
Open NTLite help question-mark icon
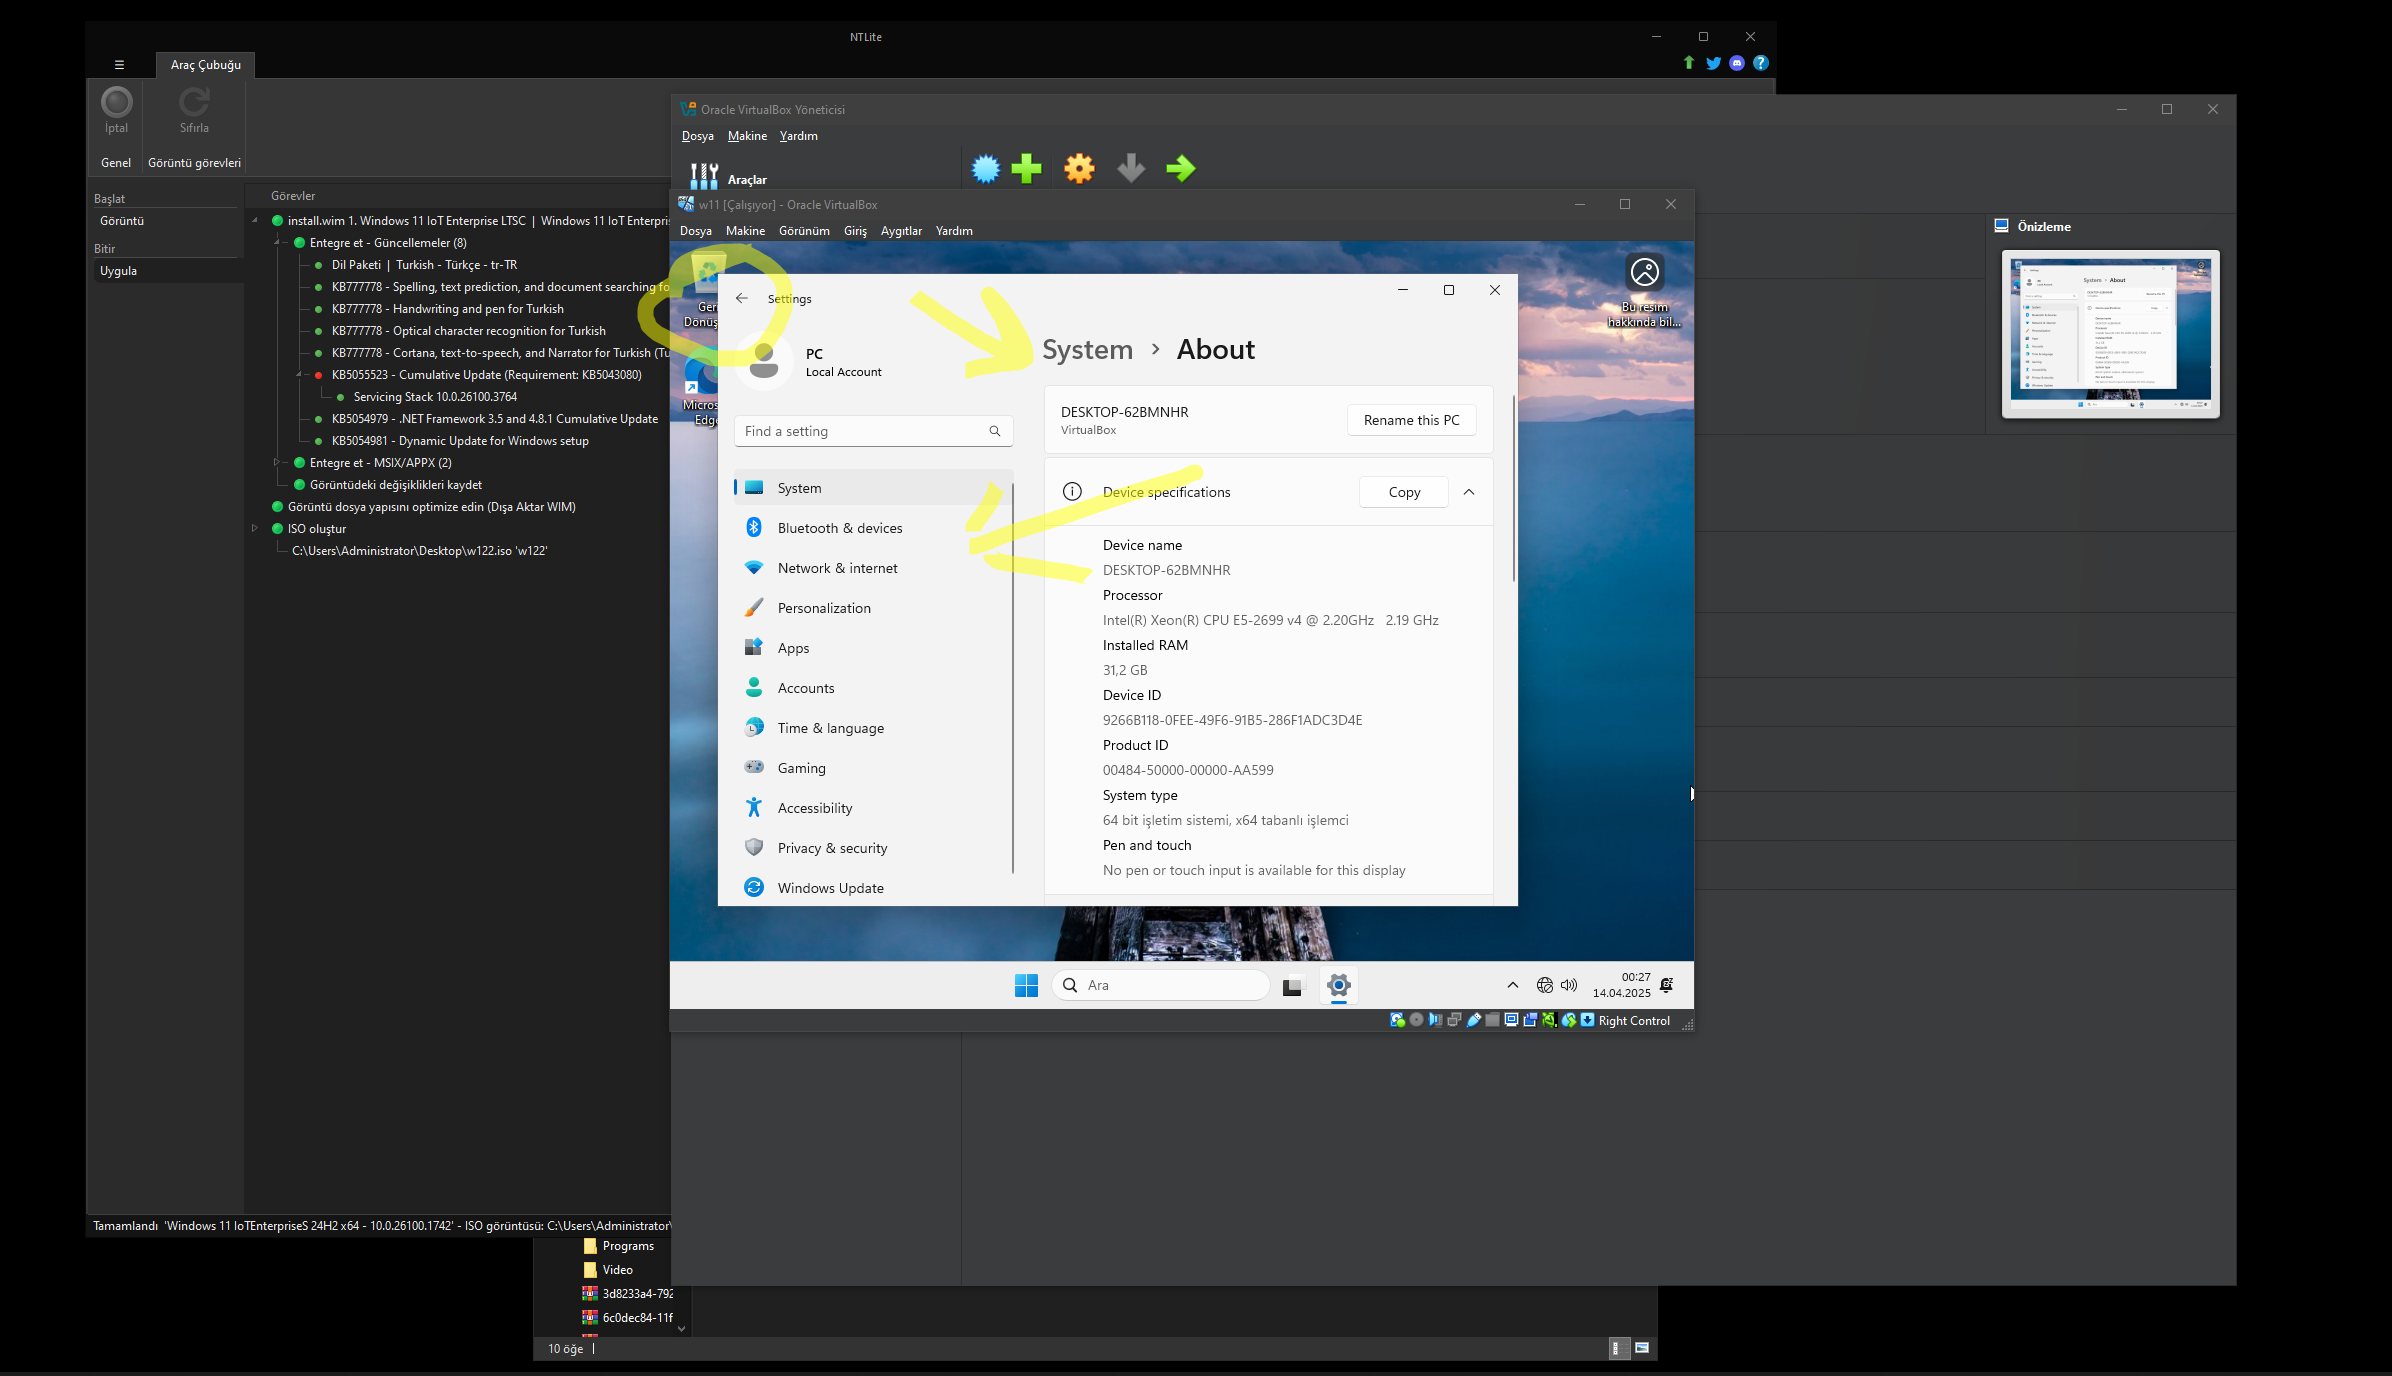coord(1761,63)
